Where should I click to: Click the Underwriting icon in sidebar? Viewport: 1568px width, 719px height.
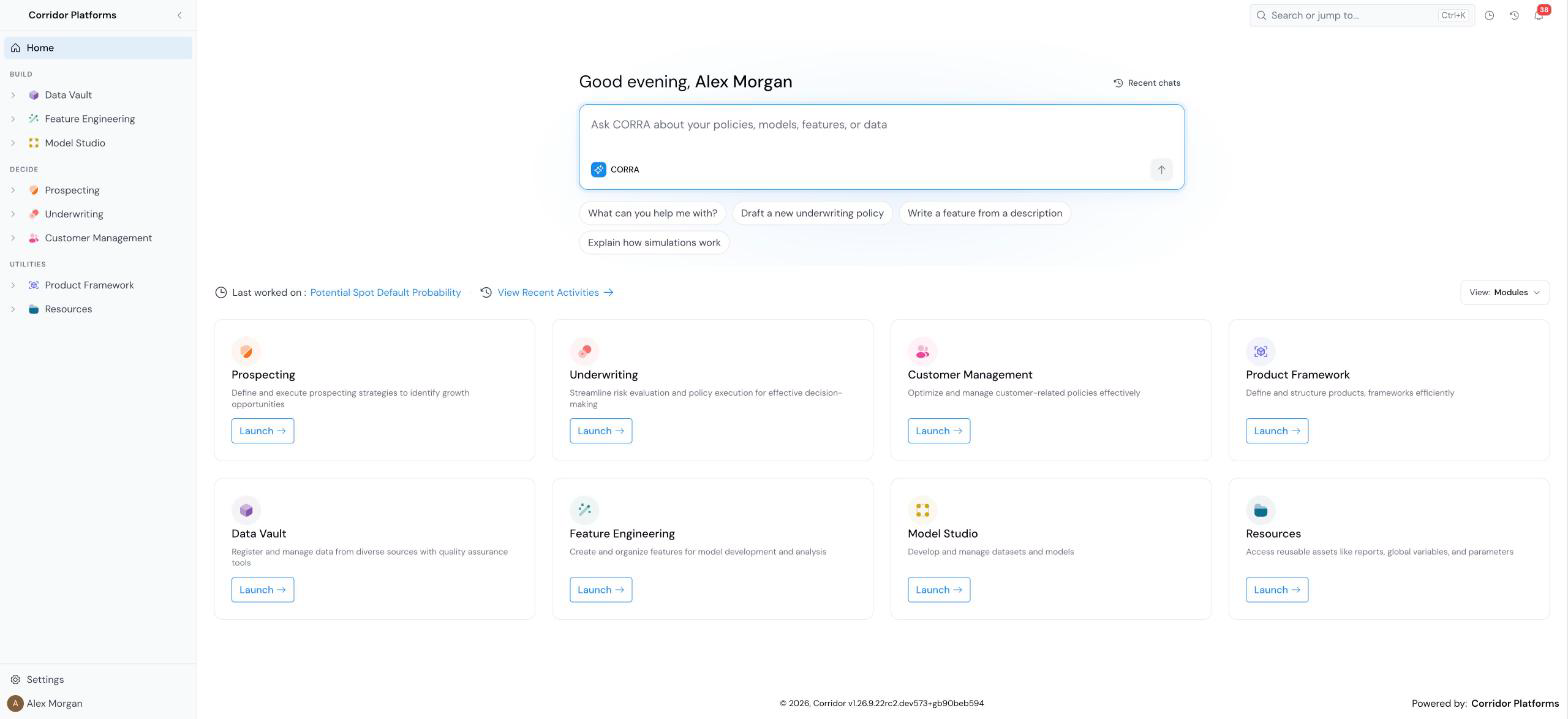[34, 214]
